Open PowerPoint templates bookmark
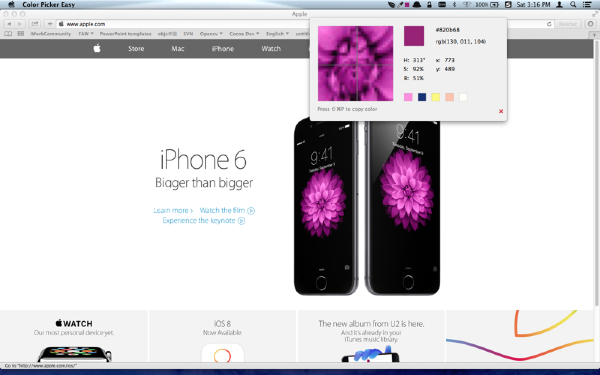The image size is (600, 375). point(126,34)
